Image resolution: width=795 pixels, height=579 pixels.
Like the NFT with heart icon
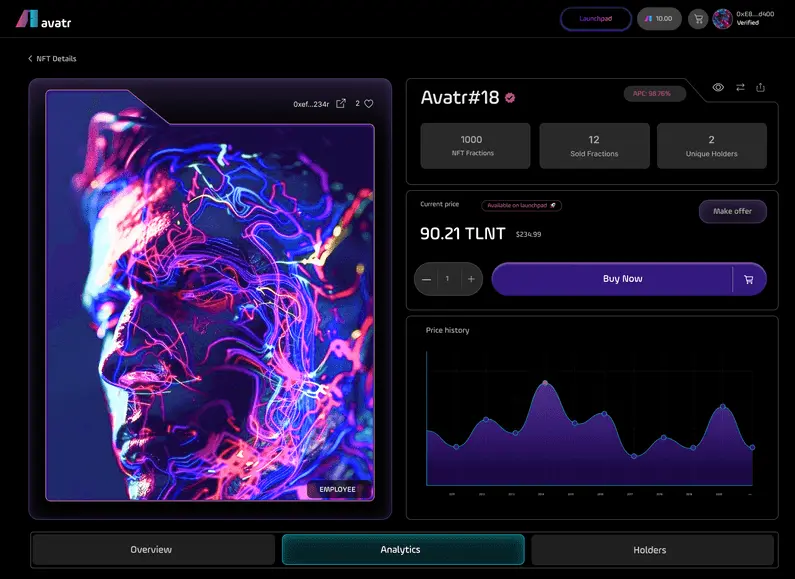pos(368,104)
